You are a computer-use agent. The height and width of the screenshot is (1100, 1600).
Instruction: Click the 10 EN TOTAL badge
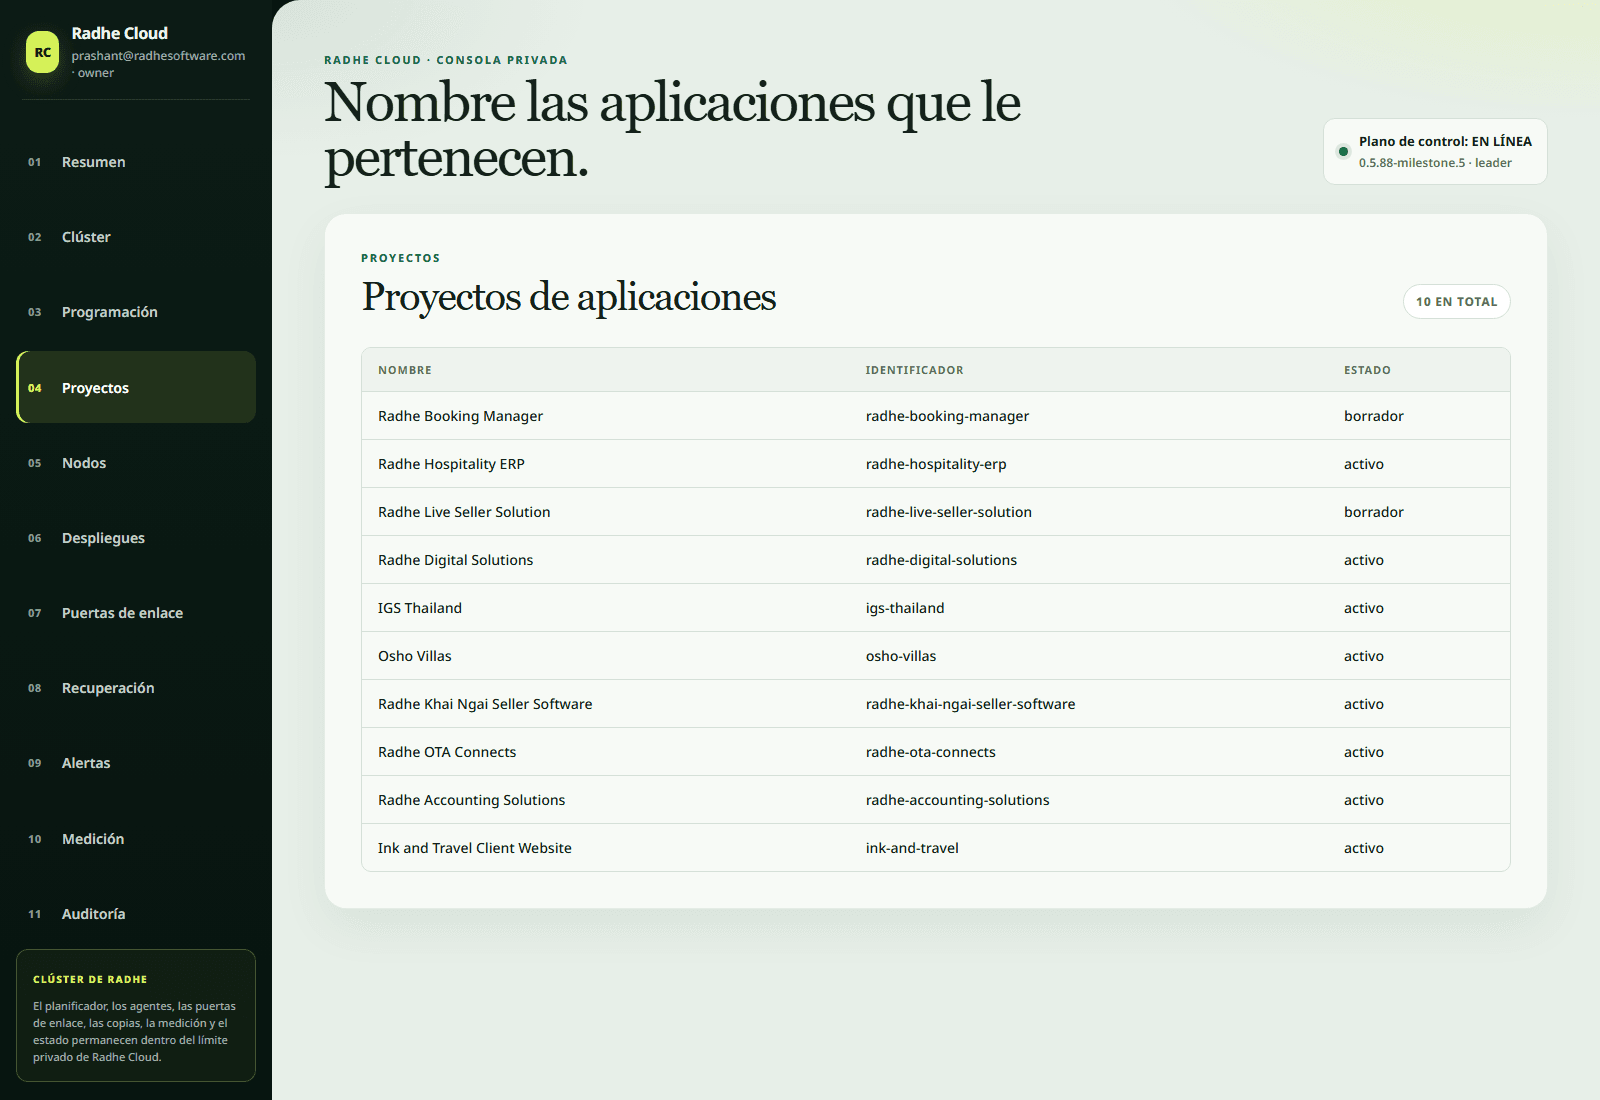click(x=1456, y=302)
